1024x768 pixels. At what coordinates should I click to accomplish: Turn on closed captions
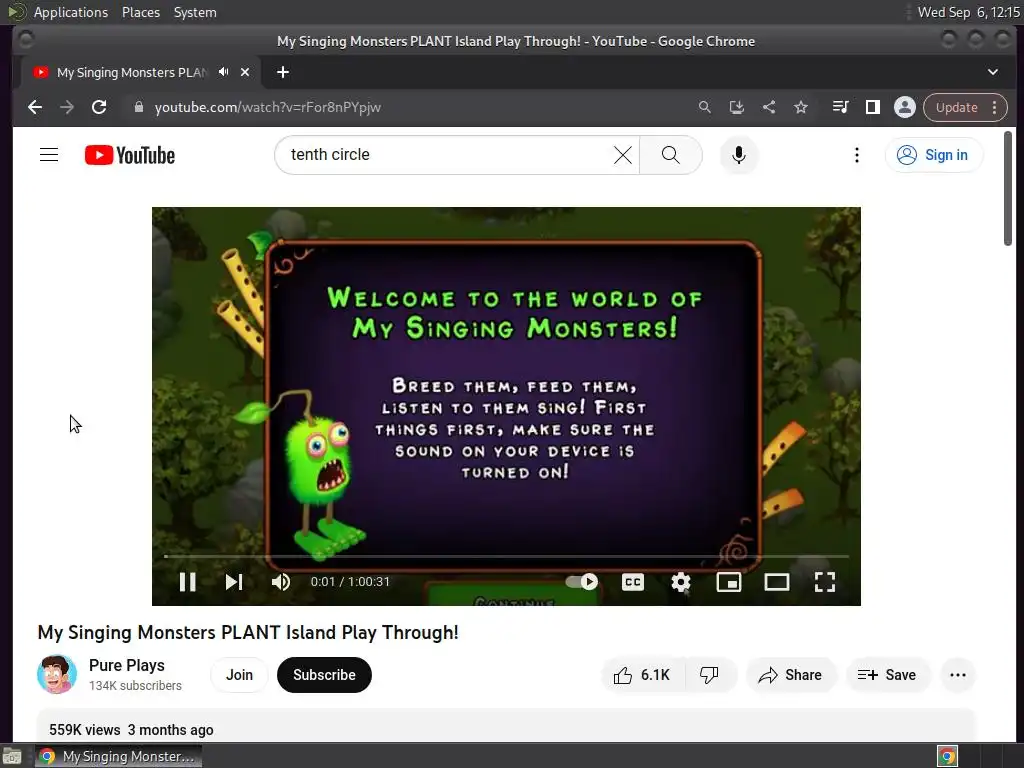(x=632, y=582)
